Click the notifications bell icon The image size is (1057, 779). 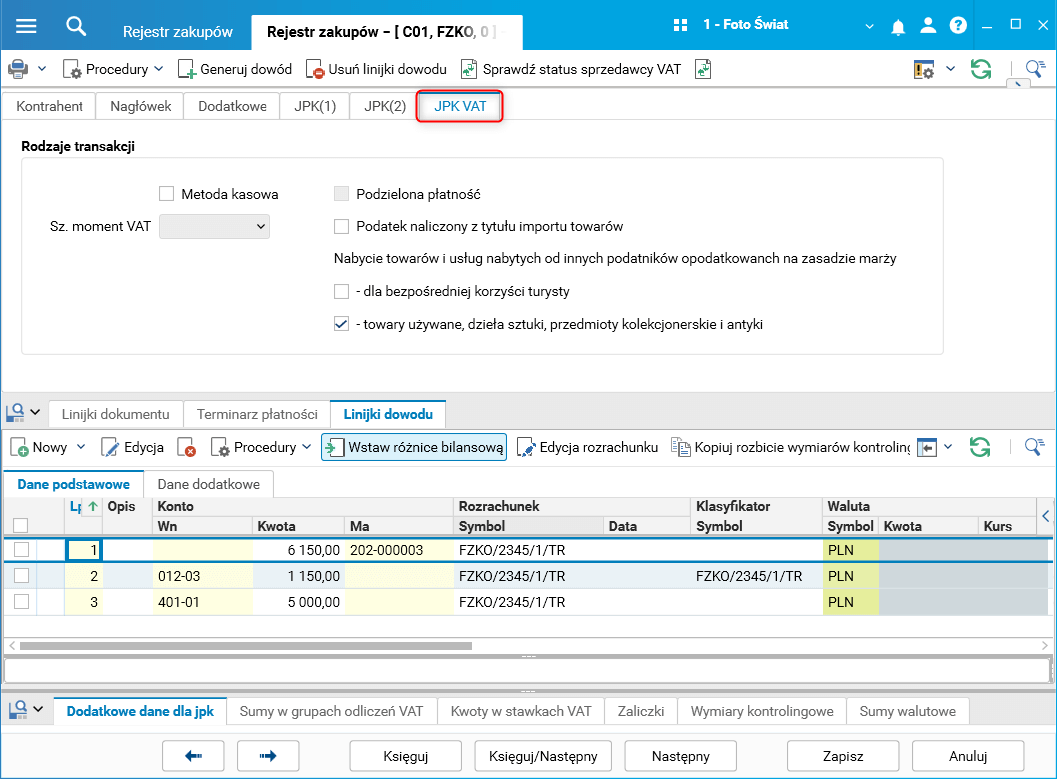[x=898, y=25]
